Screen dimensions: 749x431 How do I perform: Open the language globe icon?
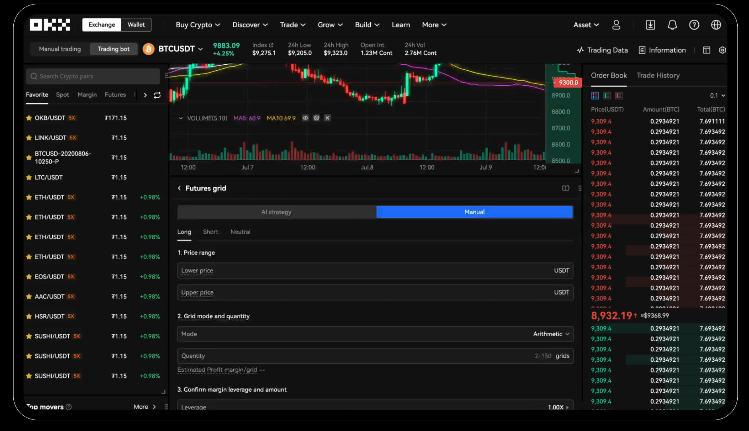tap(716, 25)
